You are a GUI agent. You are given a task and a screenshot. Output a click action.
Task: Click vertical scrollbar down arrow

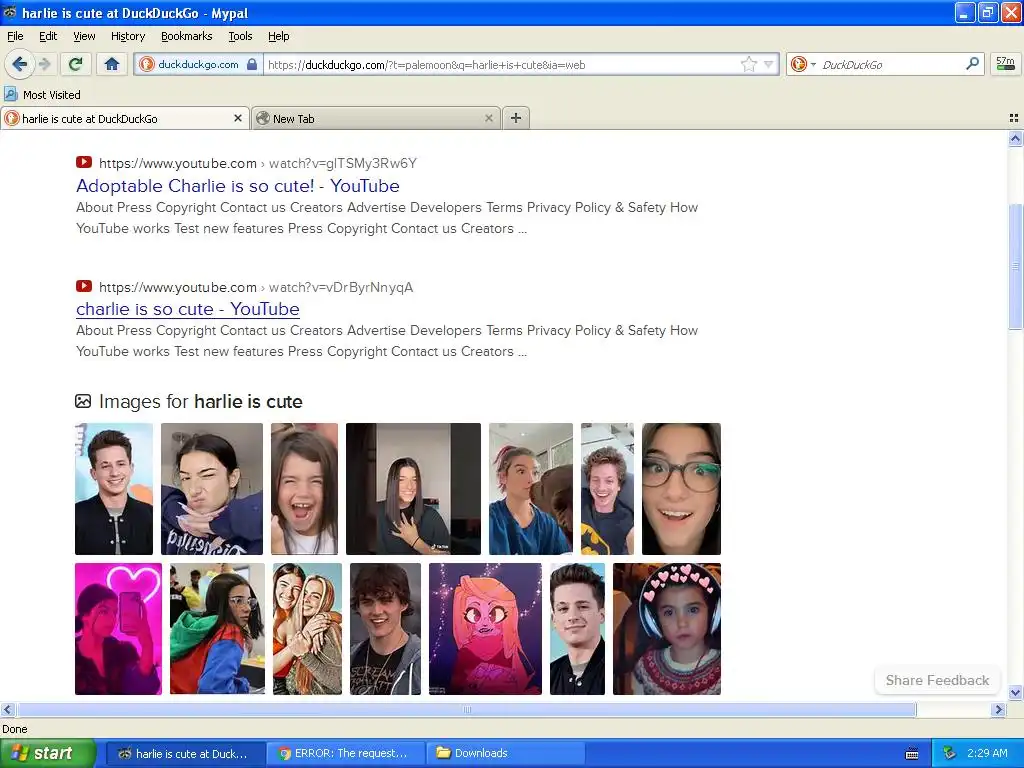point(1015,693)
